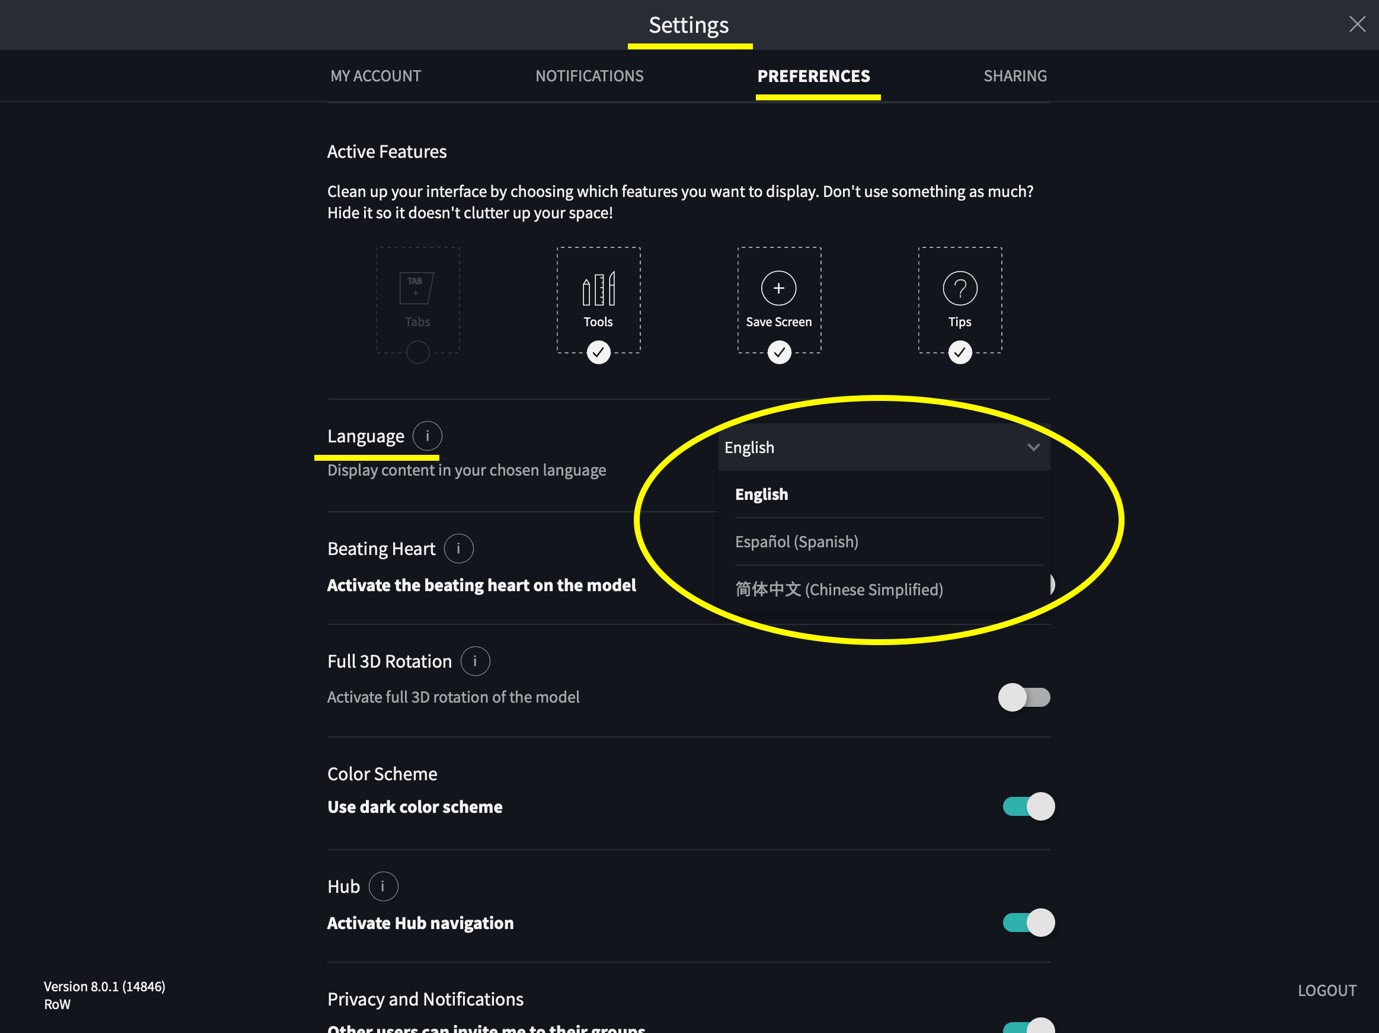Show info about Beating Heart
1379x1033 pixels.
point(458,549)
